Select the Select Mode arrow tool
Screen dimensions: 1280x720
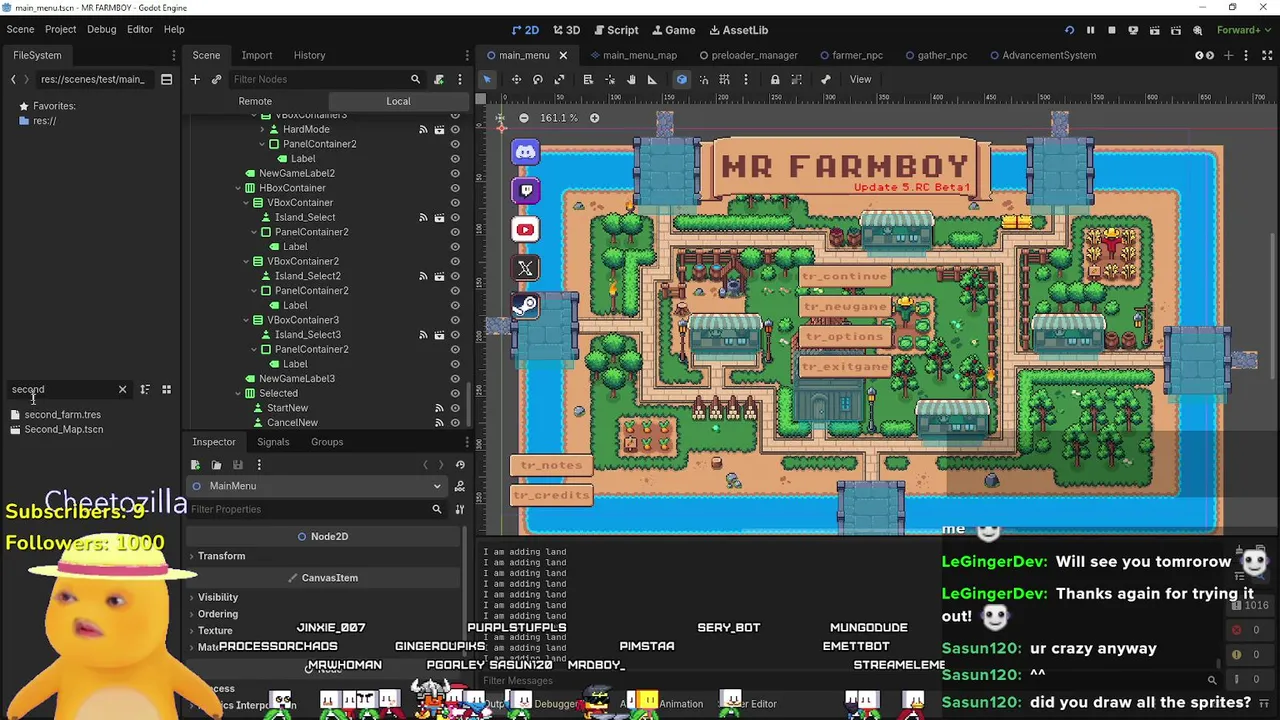coord(487,79)
